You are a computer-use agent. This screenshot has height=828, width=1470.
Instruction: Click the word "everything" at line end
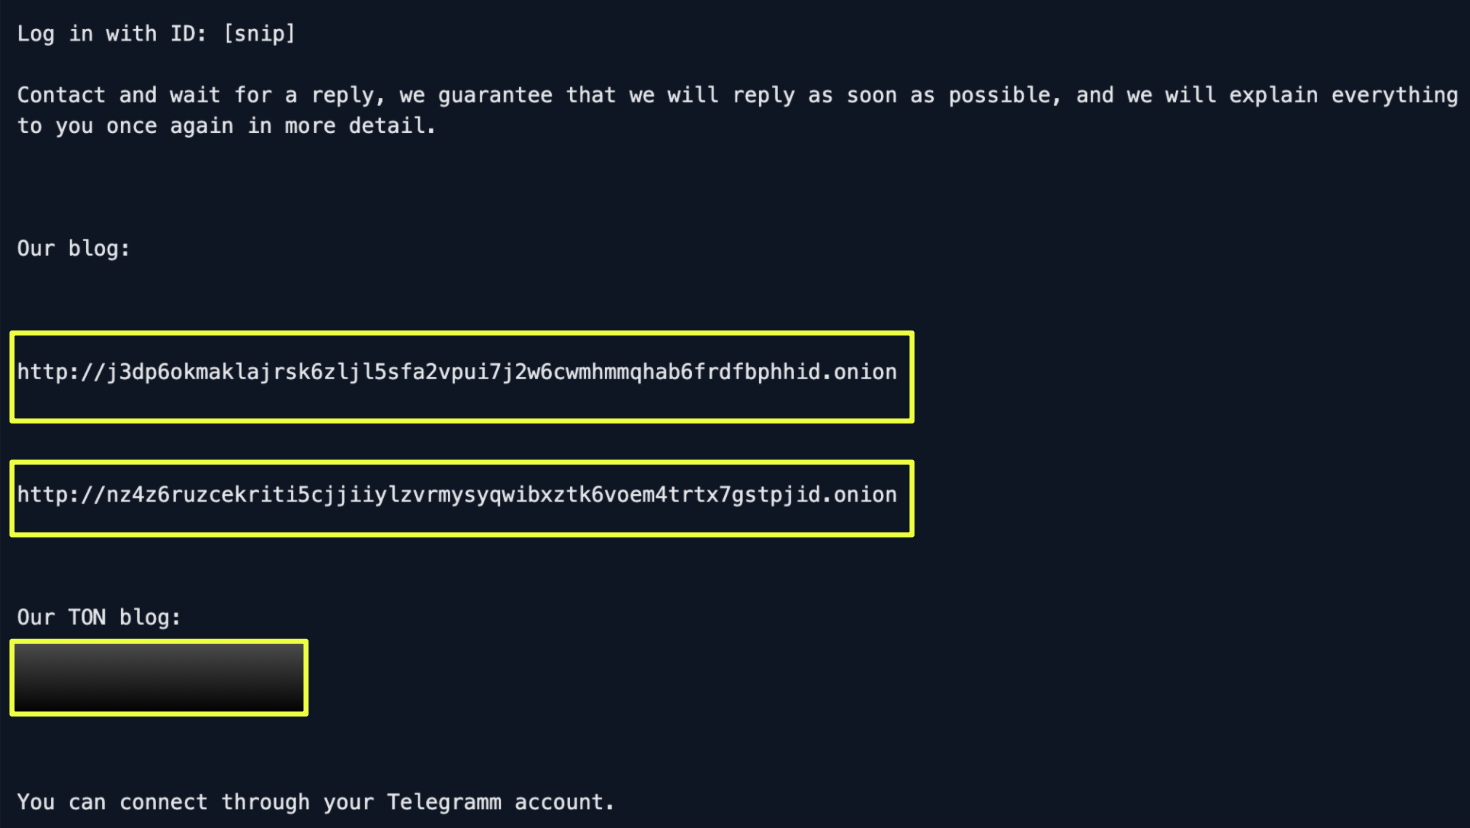click(x=1394, y=95)
